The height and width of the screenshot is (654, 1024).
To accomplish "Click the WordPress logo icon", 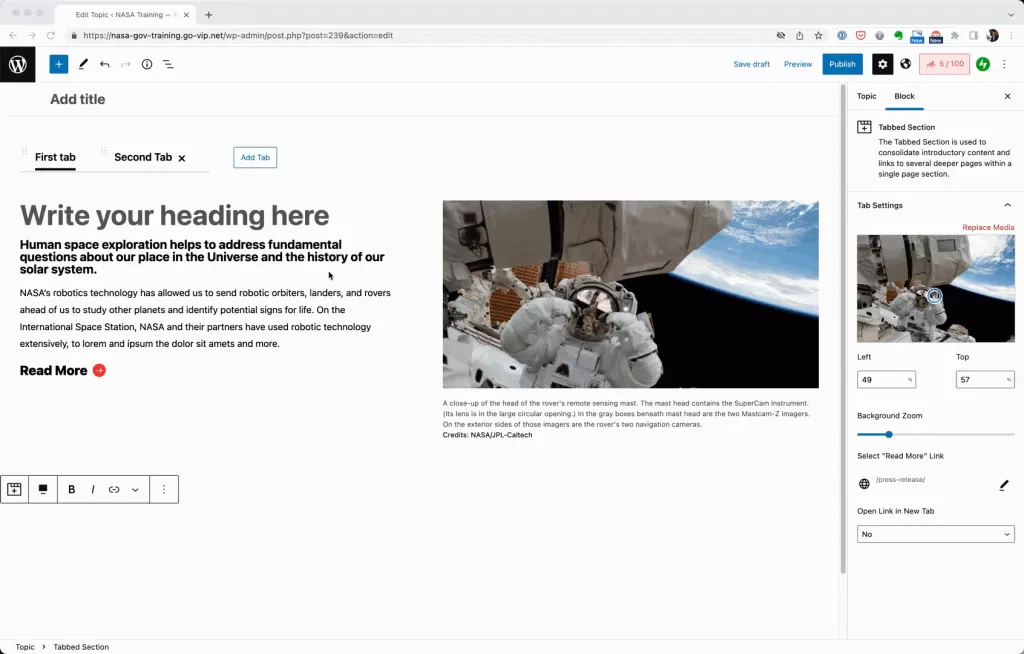I will tap(18, 64).
